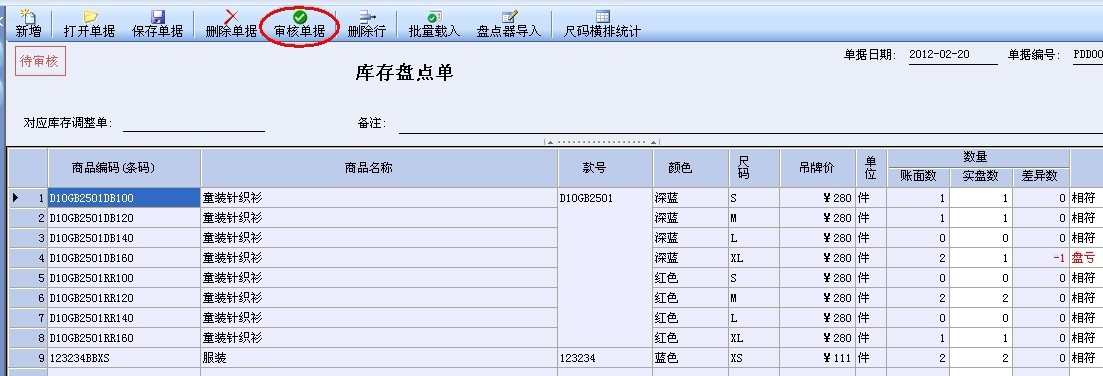The image size is (1103, 376).
Task: Click cell D10GB2501RR100 barcode
Action: click(x=124, y=278)
